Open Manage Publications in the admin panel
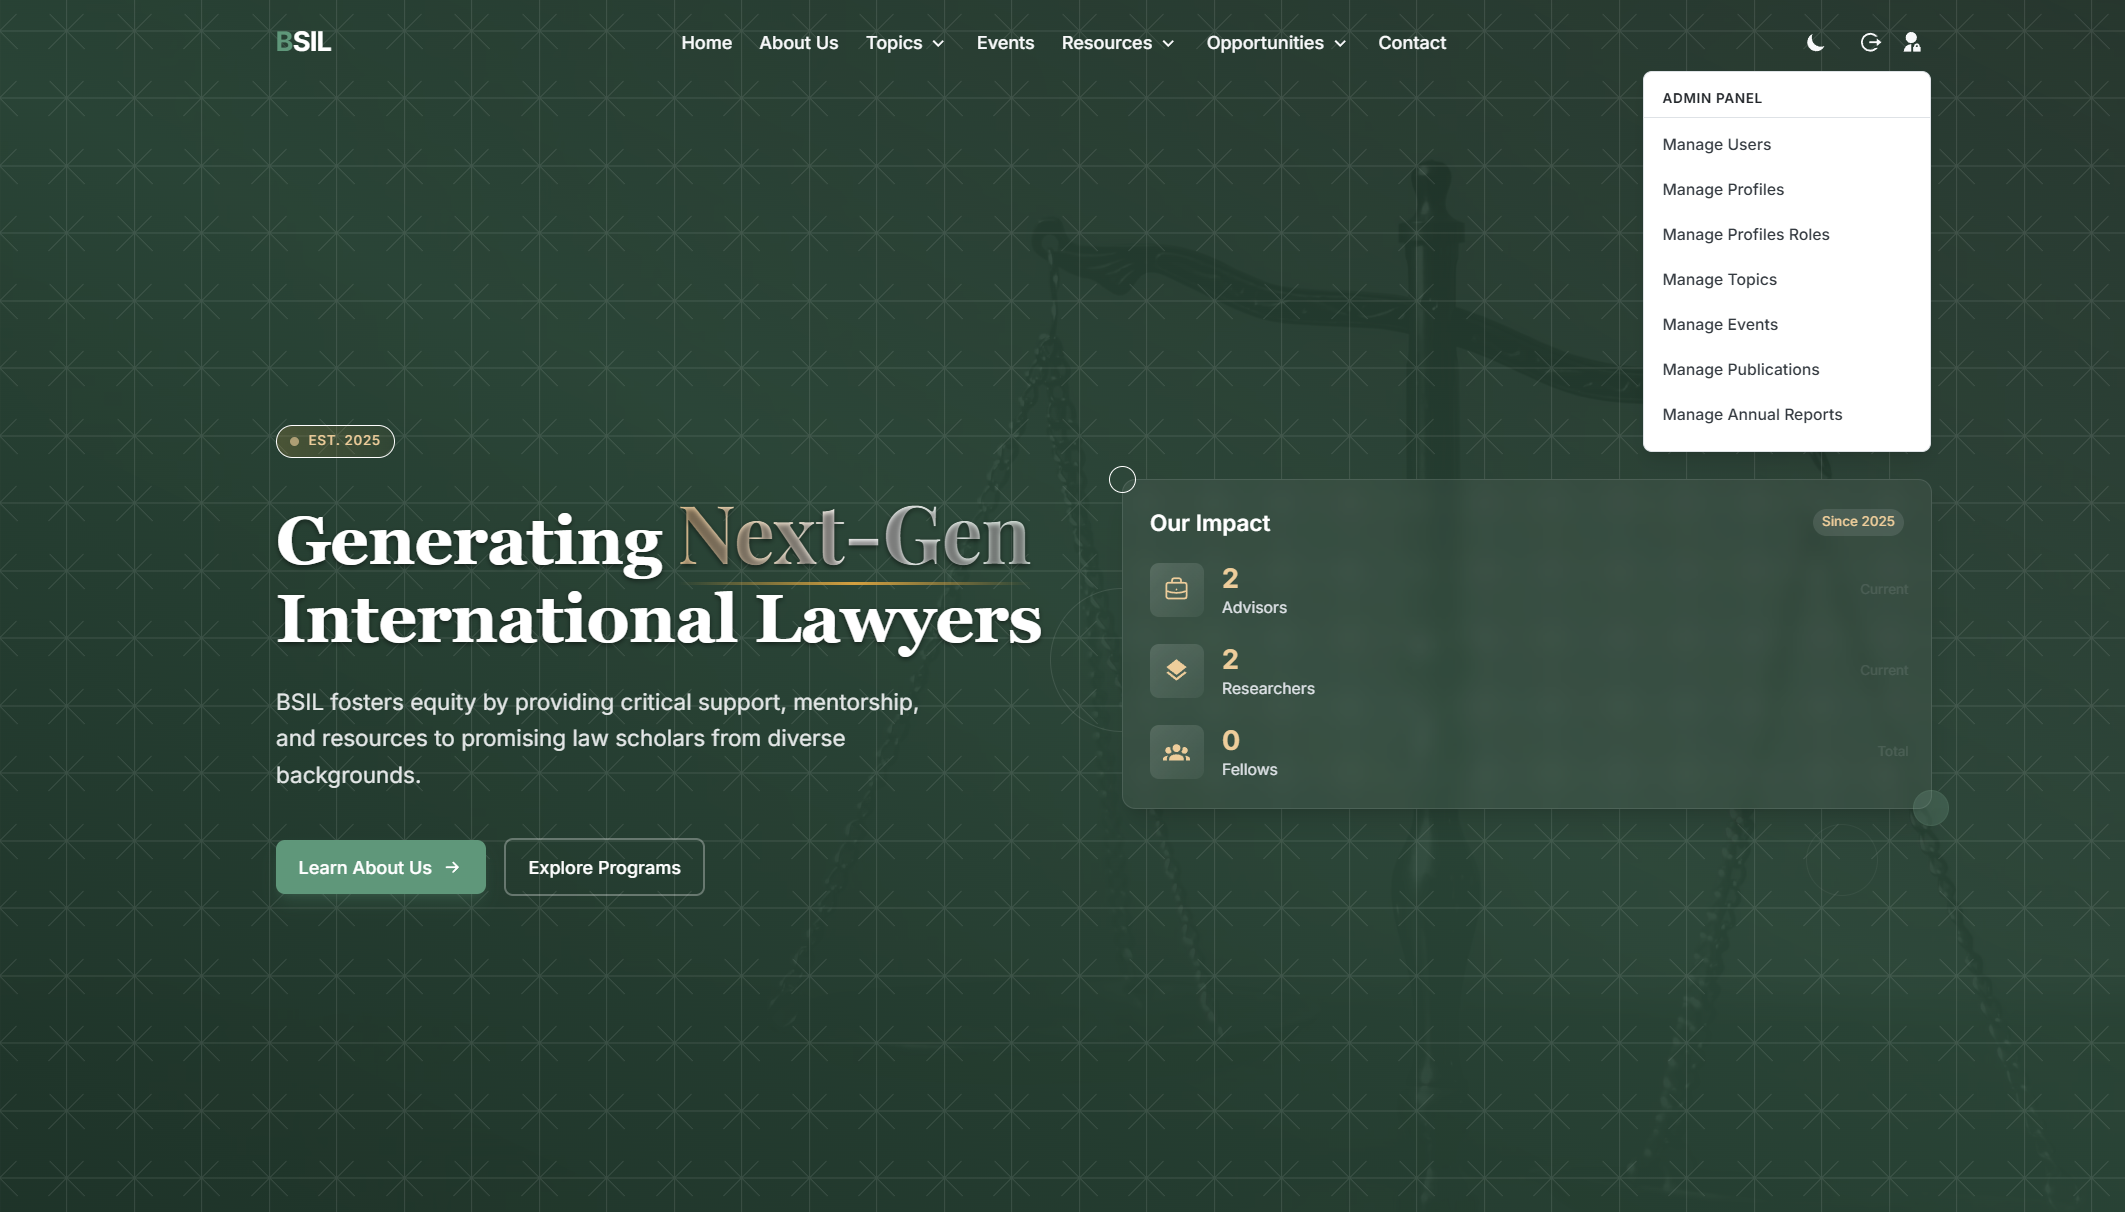2125x1212 pixels. tap(1740, 369)
